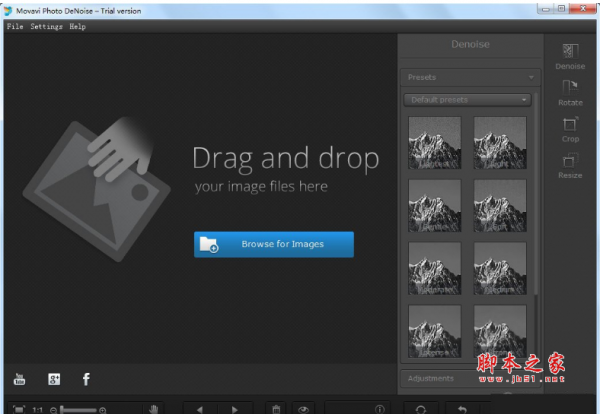The height and width of the screenshot is (414, 600).
Task: Select the Denoise tool icon in sidebar
Action: click(x=570, y=51)
